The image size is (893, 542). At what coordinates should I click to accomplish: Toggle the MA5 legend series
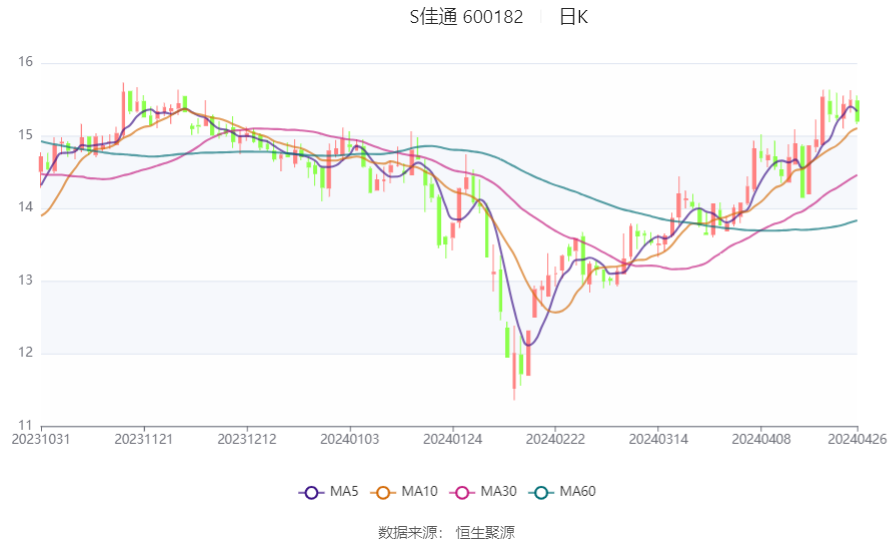click(329, 492)
